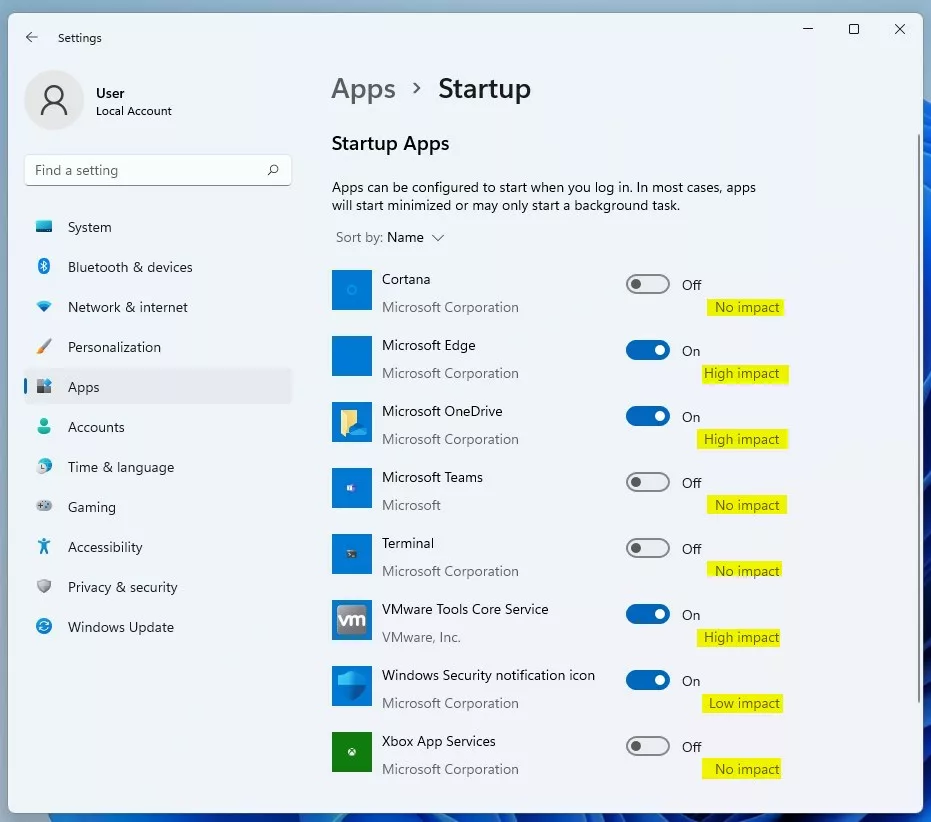Click Apps breadcrumb link in header

pyautogui.click(x=363, y=89)
